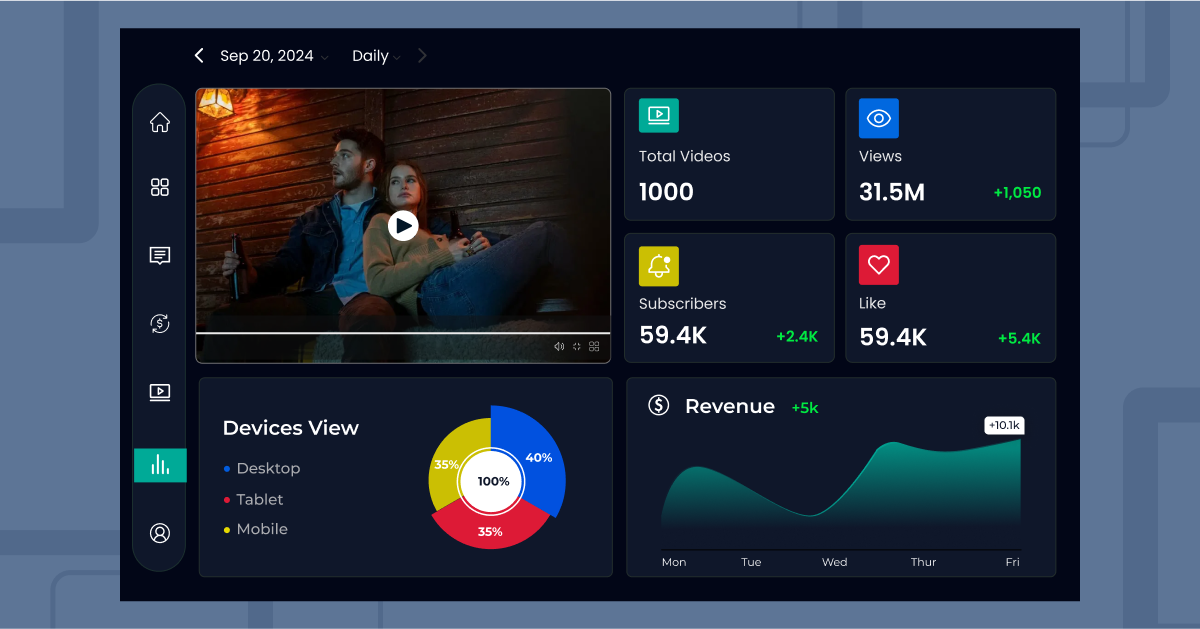Screen dimensions: 1200x629
Task: Open the profile icon at sidebar bottom
Action: (x=159, y=533)
